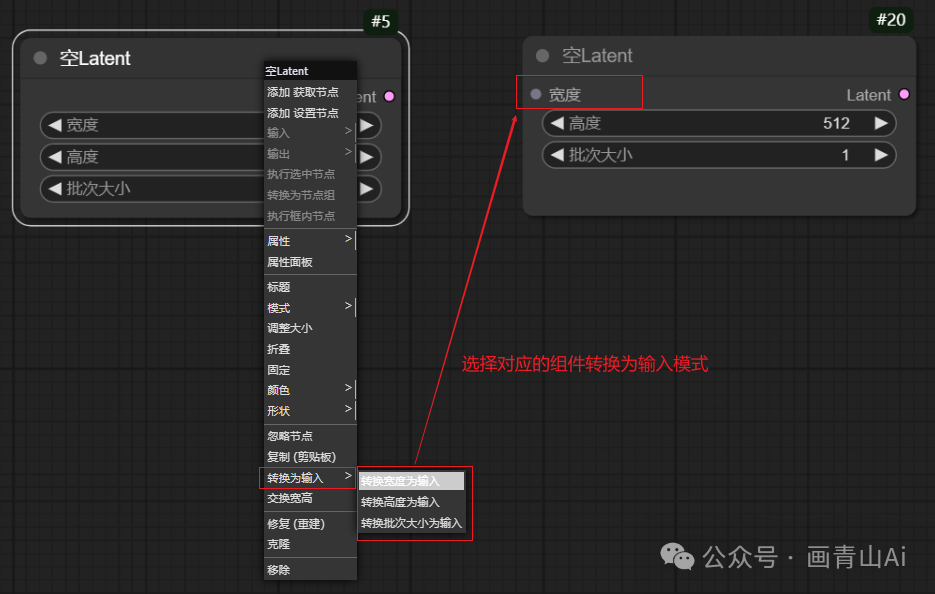Expand the 模式 submenu
The height and width of the screenshot is (594, 935).
(x=310, y=308)
